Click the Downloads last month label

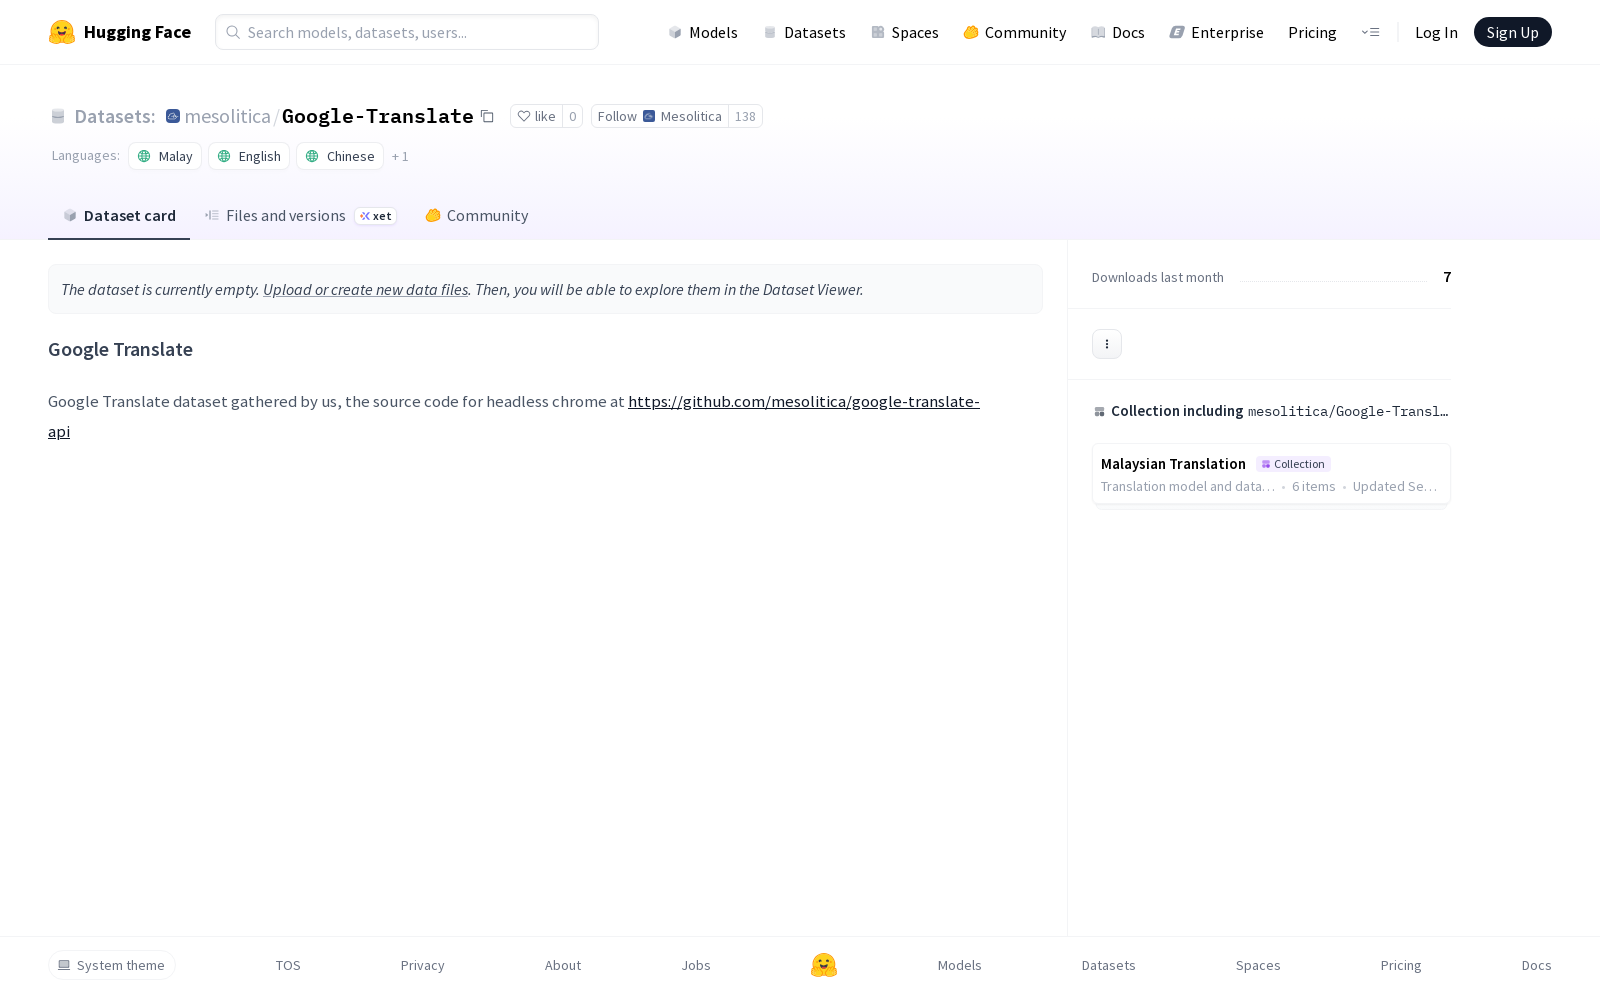[1158, 277]
